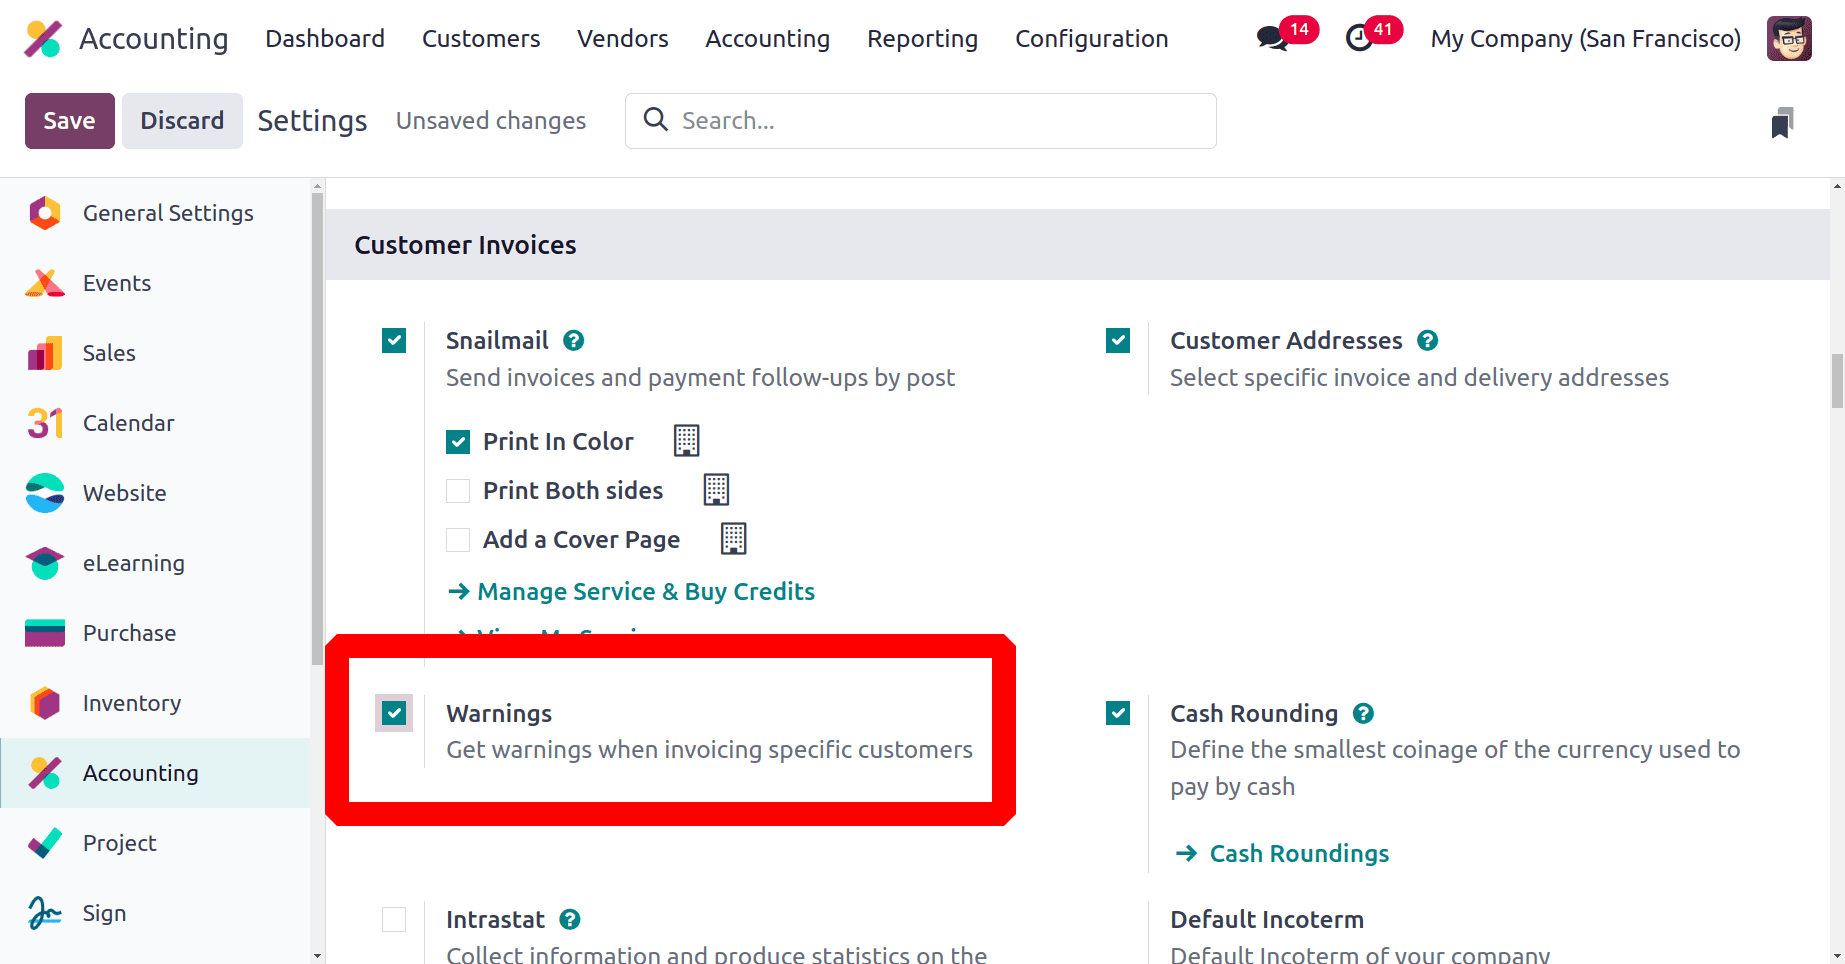This screenshot has height=964, width=1845.
Task: Save the unsaved settings changes
Action: click(69, 120)
